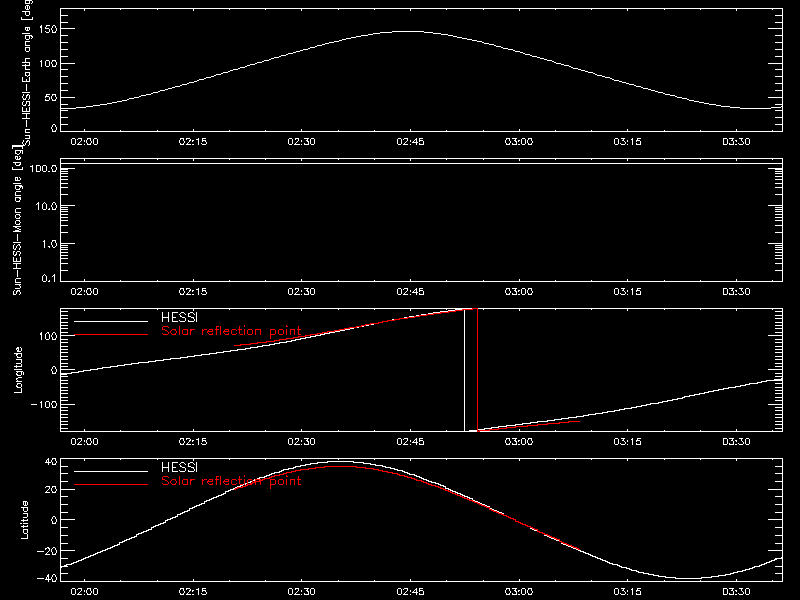Click the Sun-HESSI-Moon angle axis label
This screenshot has height=600, width=800.
pyautogui.click(x=17, y=221)
